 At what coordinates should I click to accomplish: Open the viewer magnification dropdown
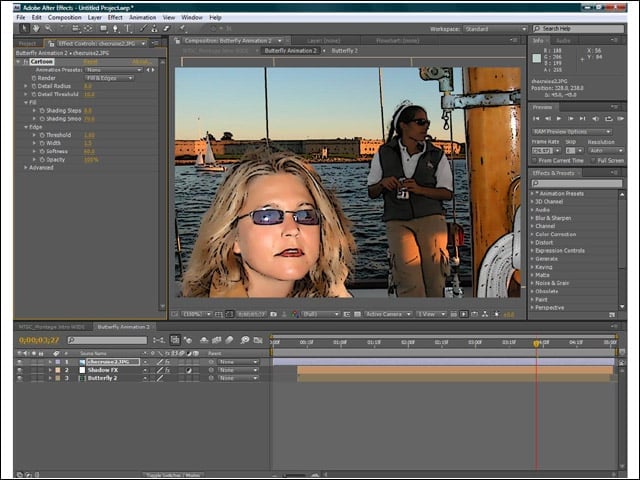point(196,314)
